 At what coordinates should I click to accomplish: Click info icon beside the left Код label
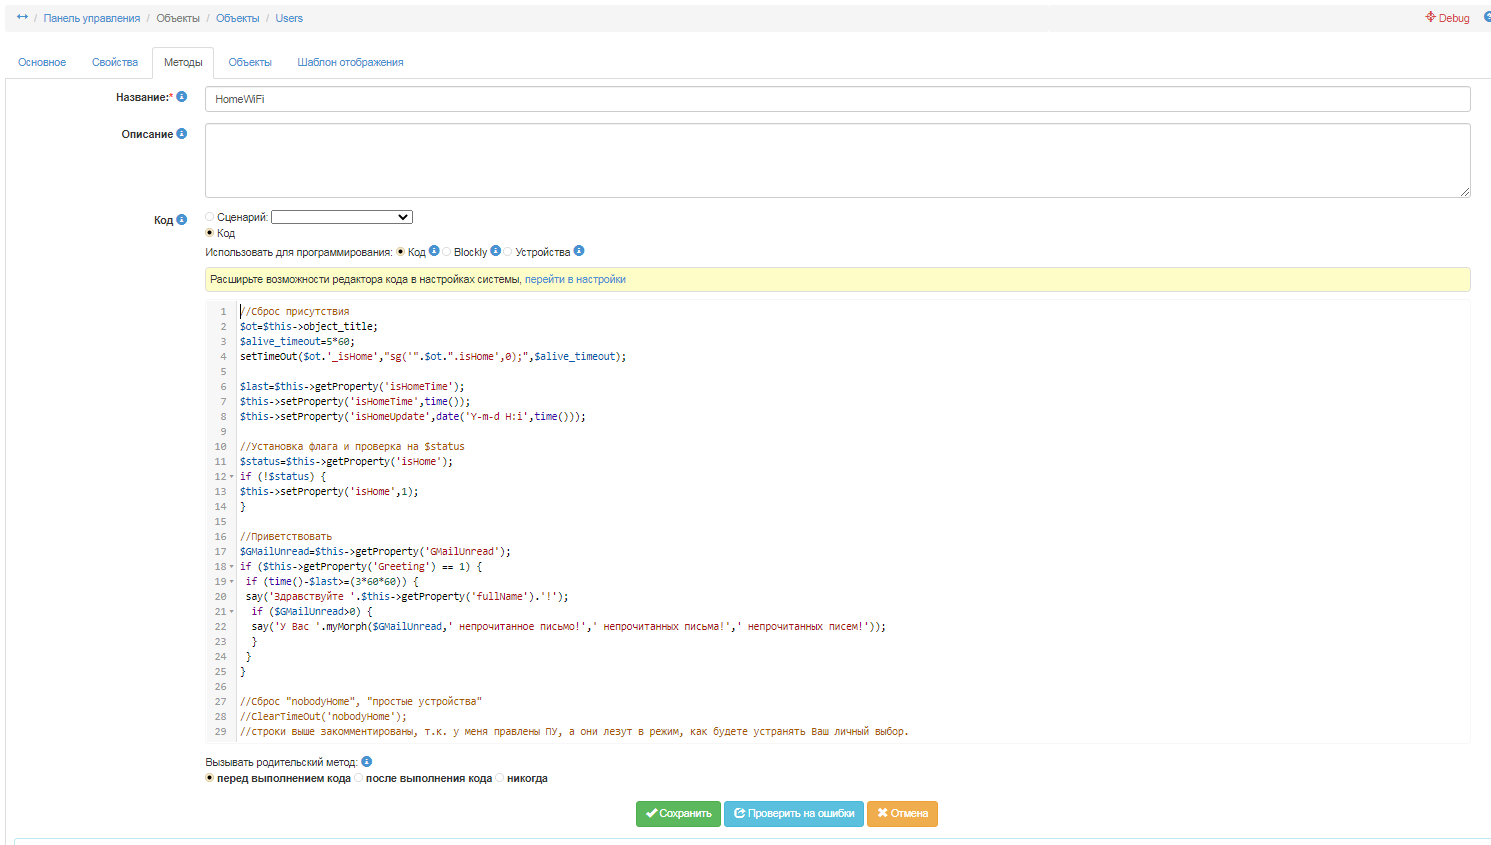pyautogui.click(x=182, y=220)
